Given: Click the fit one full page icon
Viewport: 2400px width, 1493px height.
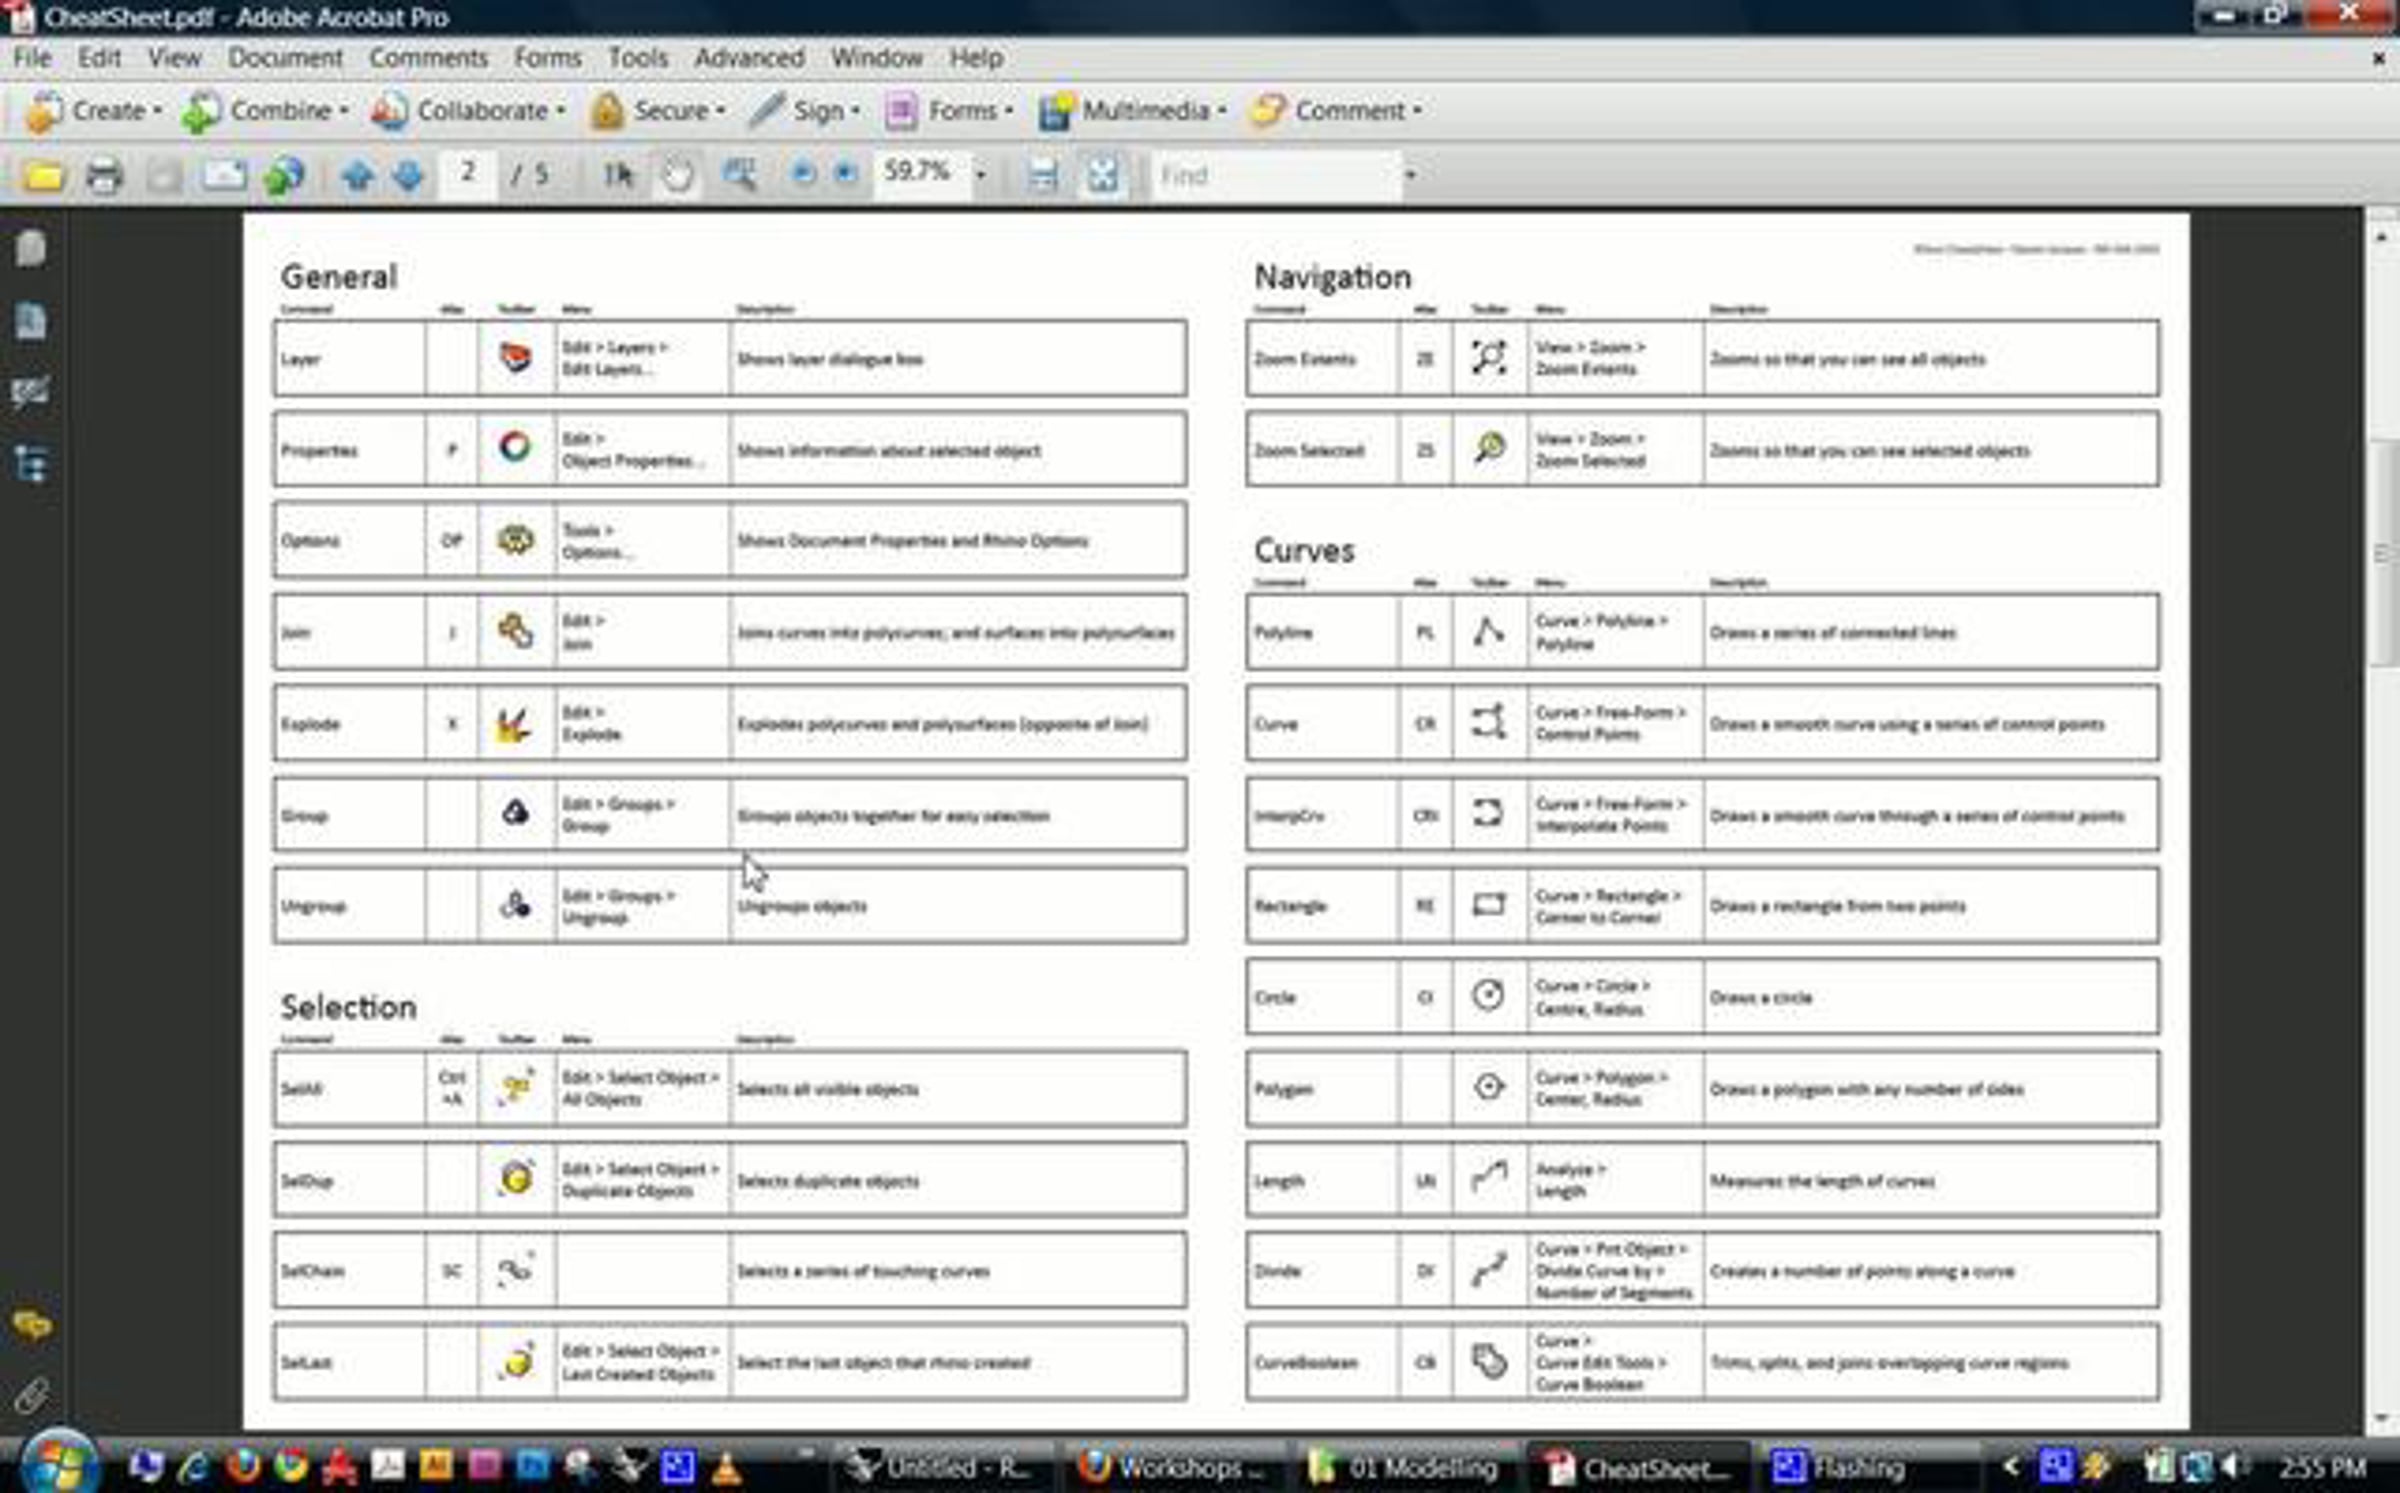Looking at the screenshot, I should click(x=1102, y=176).
